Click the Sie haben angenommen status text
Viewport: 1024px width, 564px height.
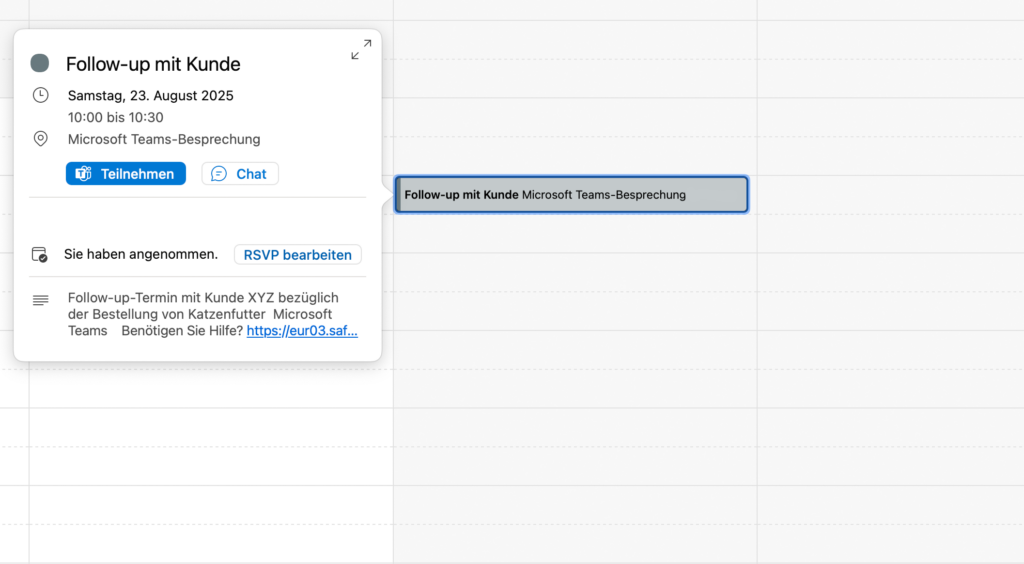(x=141, y=255)
